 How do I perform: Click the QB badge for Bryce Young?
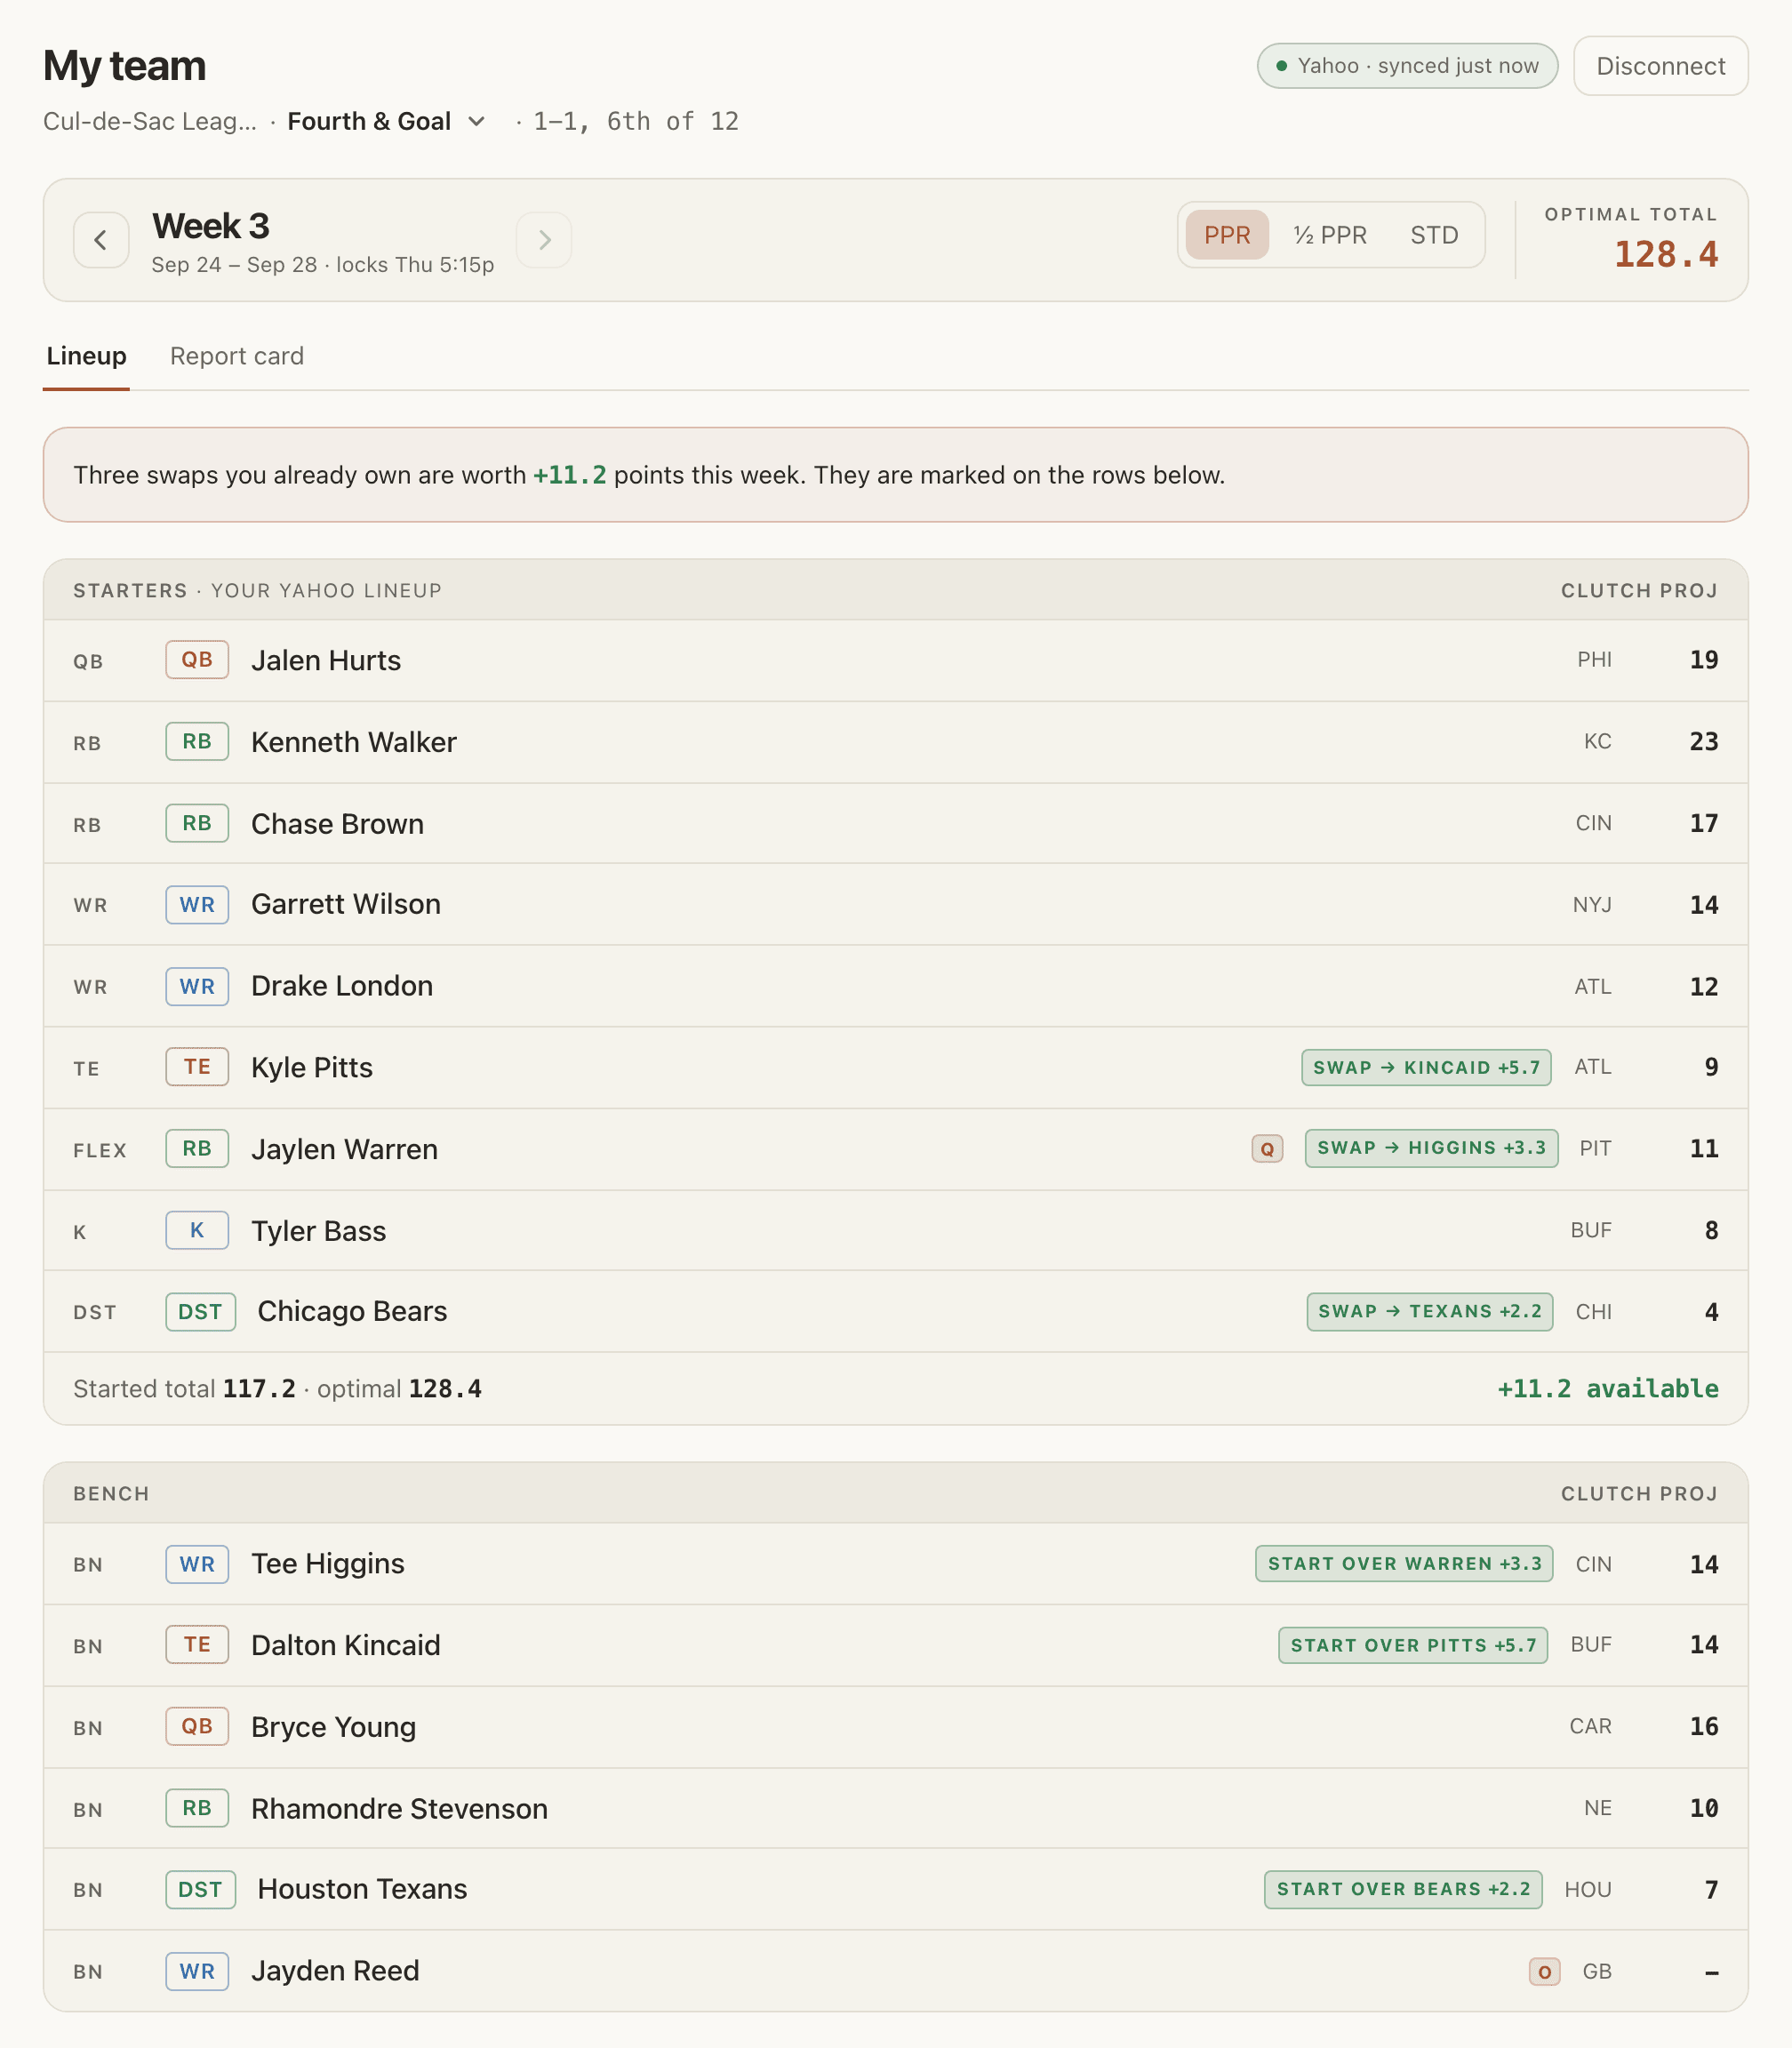point(197,1727)
